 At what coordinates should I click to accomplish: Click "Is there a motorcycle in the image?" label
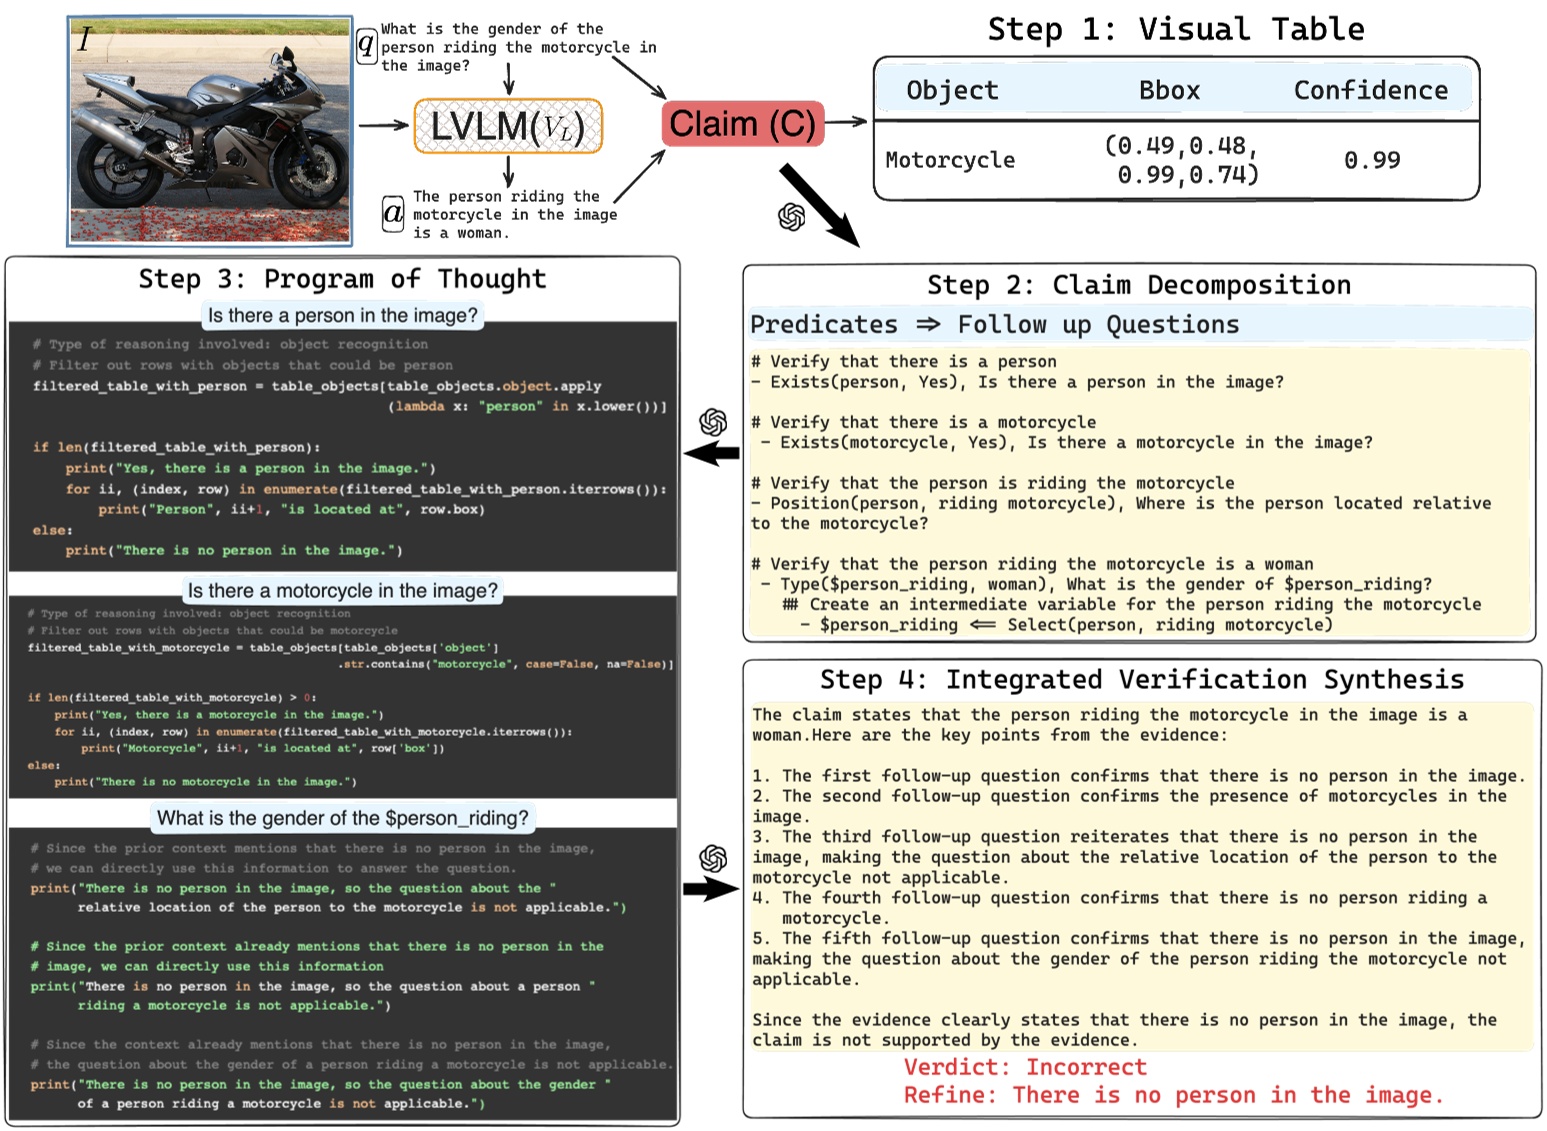[343, 591]
